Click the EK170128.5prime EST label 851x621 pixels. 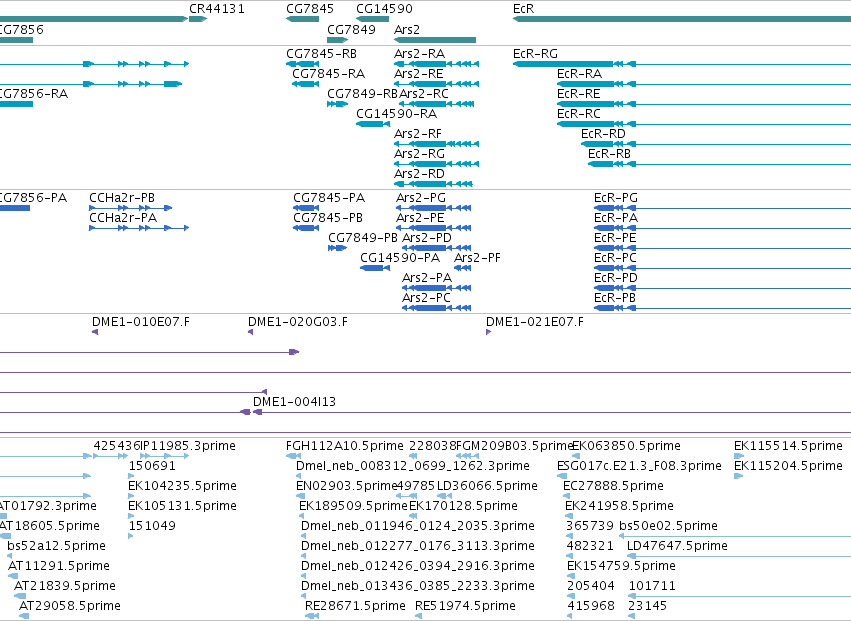463,506
